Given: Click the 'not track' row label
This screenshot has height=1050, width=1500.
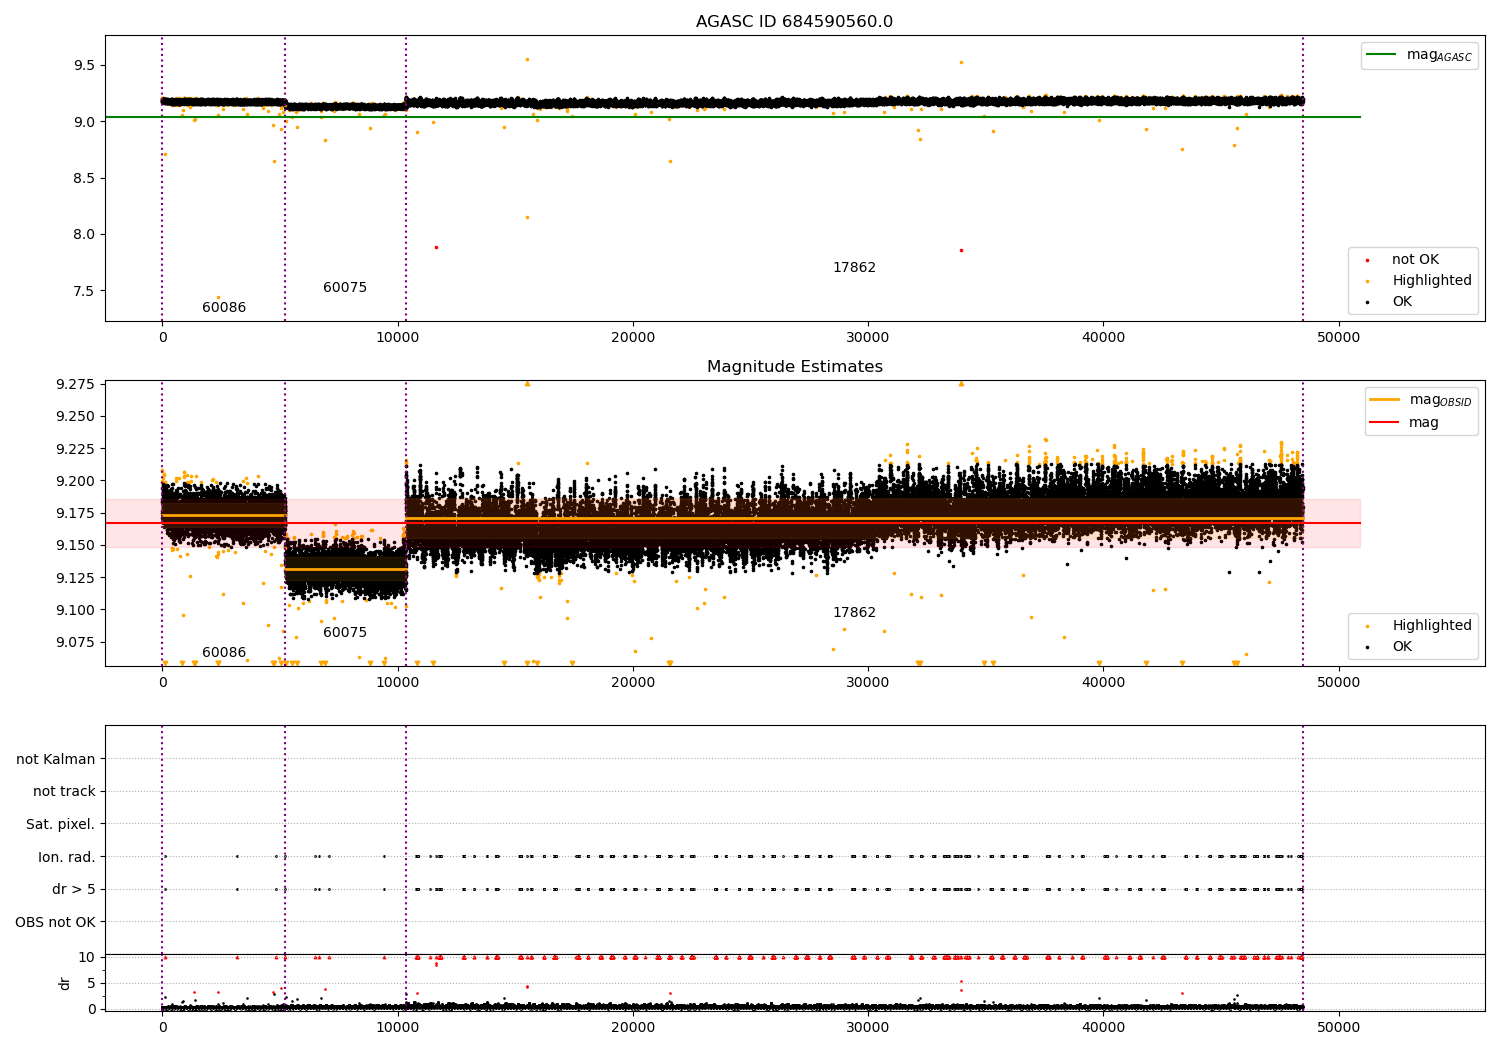Looking at the screenshot, I should (x=64, y=792).
